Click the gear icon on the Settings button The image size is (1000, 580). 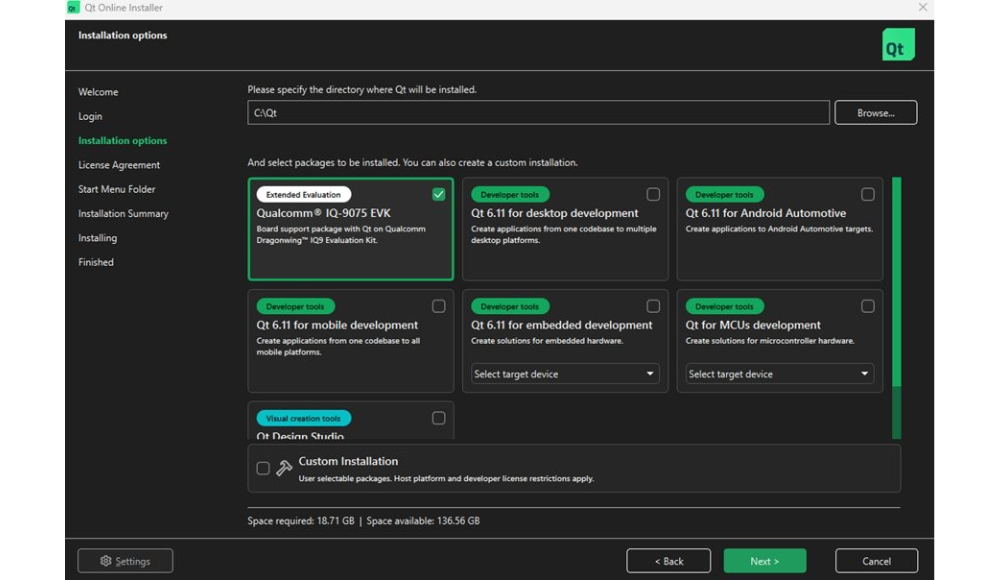tap(106, 561)
